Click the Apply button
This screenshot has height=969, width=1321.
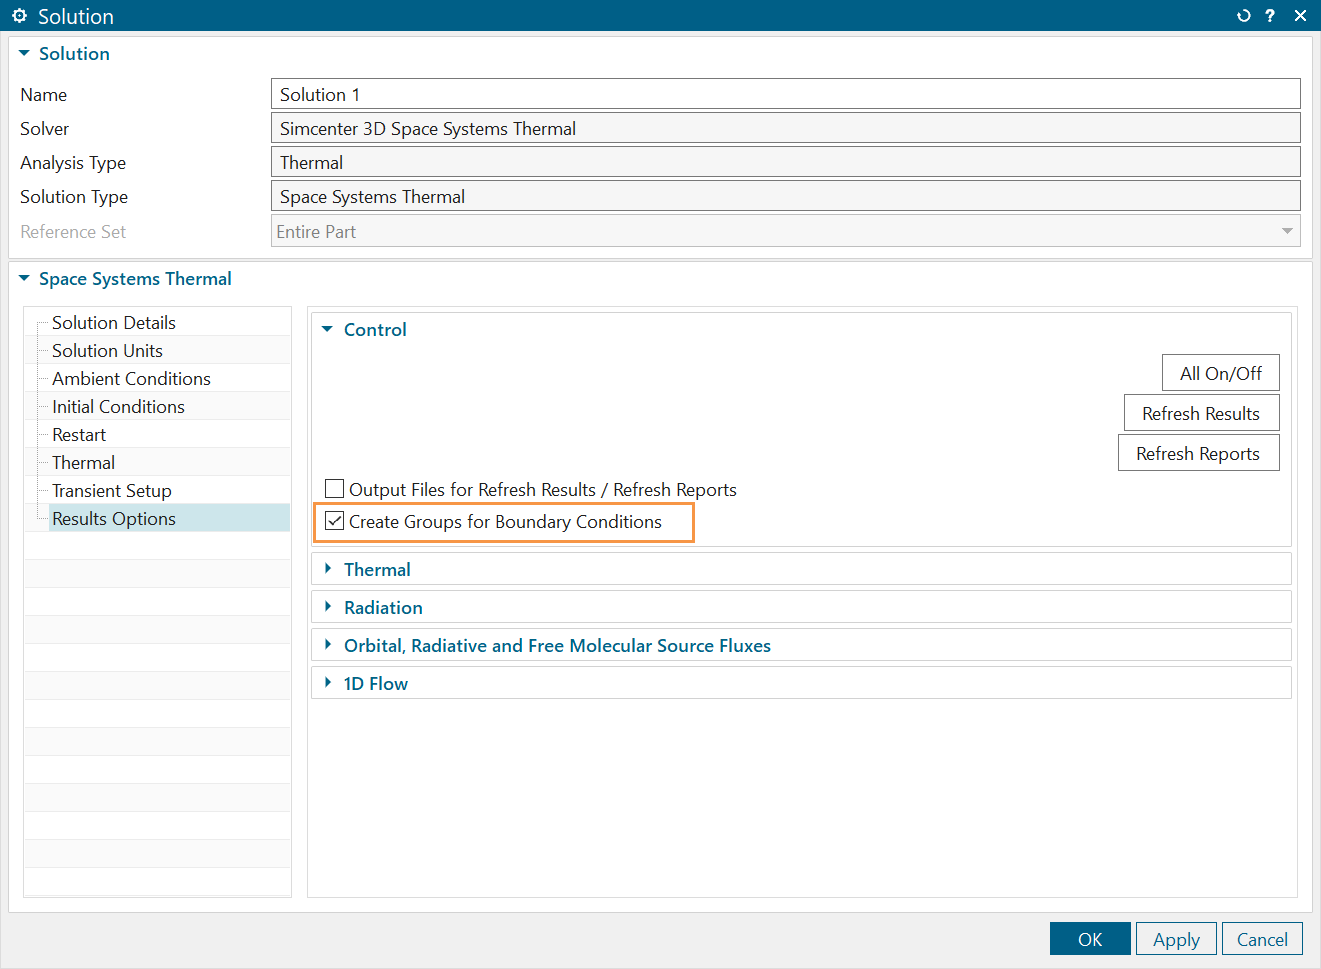[x=1175, y=939]
